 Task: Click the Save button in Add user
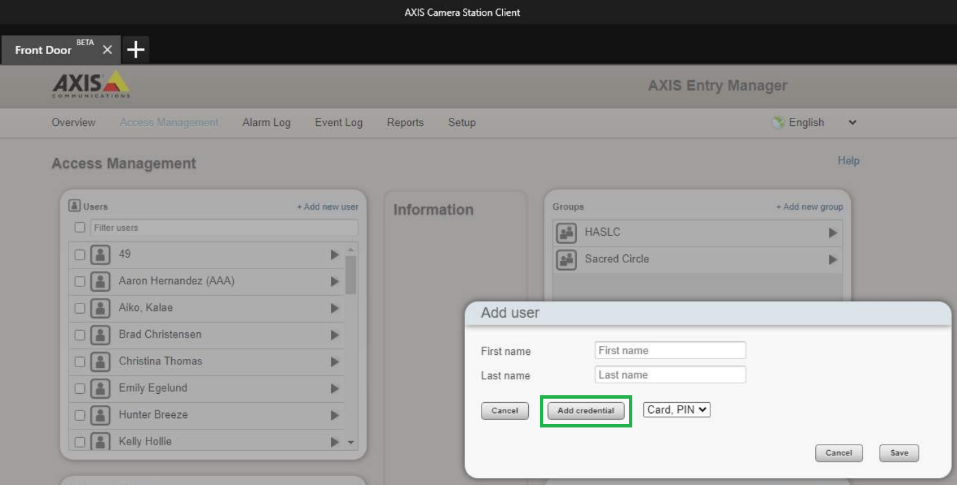pos(899,453)
